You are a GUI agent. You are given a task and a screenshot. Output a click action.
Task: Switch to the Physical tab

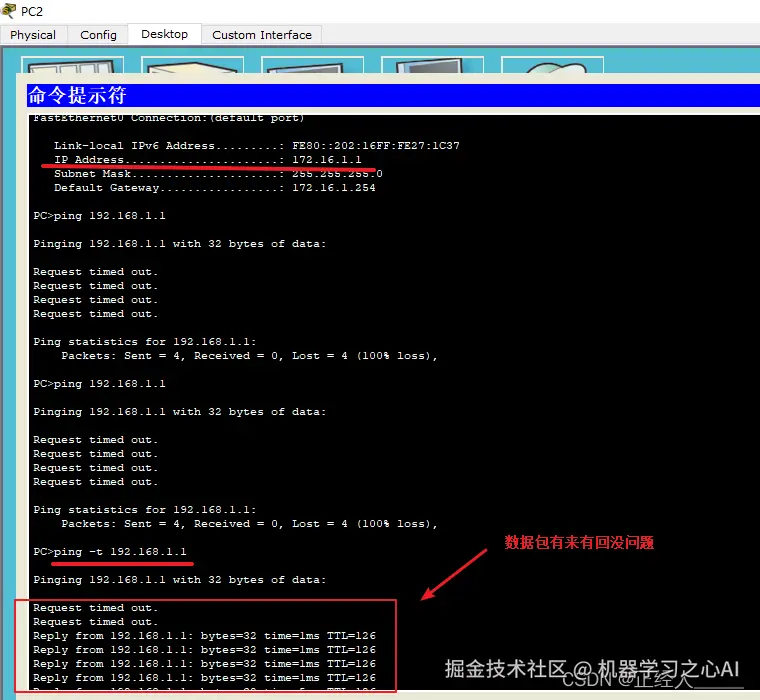33,35
